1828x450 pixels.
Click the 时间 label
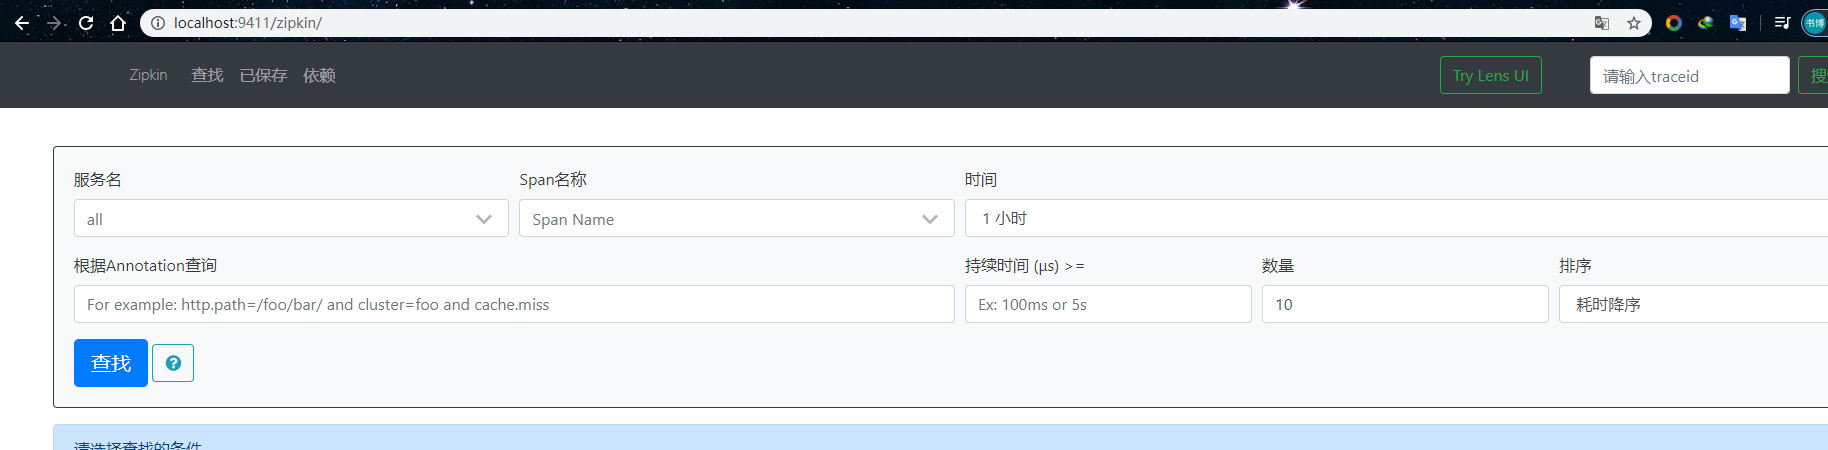point(981,180)
